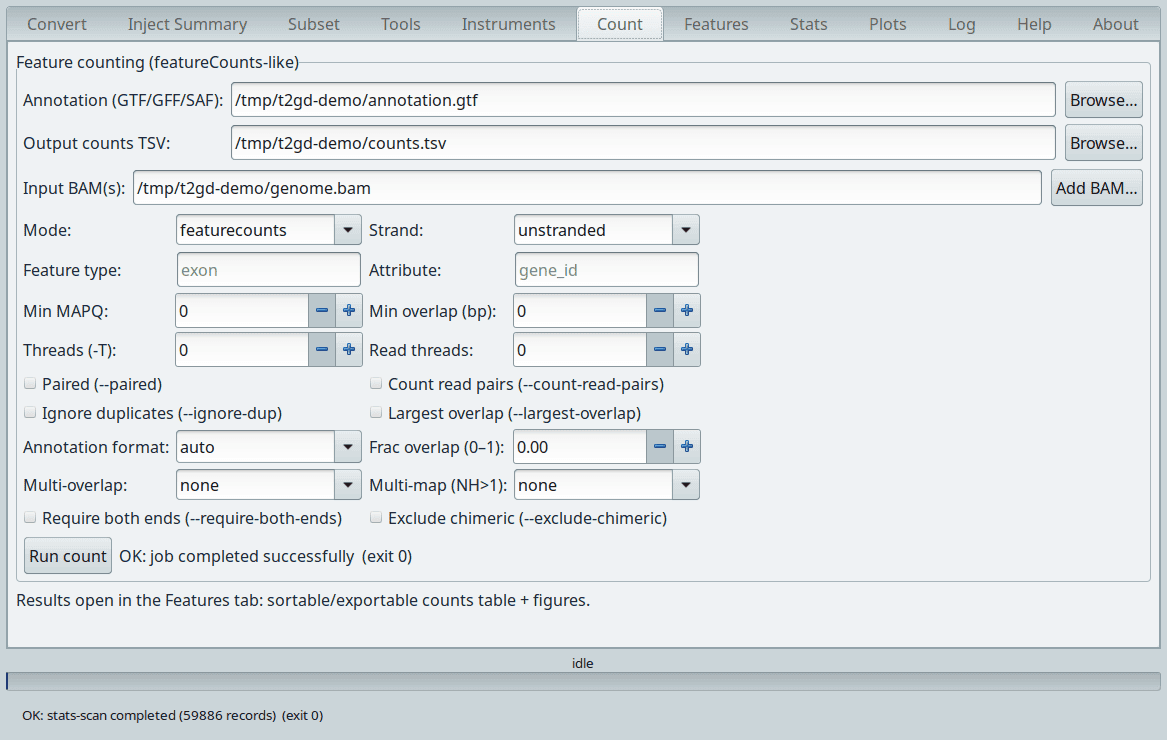Viewport: 1167px width, 740px height.
Task: Switch to the Instruments tab
Action: coord(508,24)
